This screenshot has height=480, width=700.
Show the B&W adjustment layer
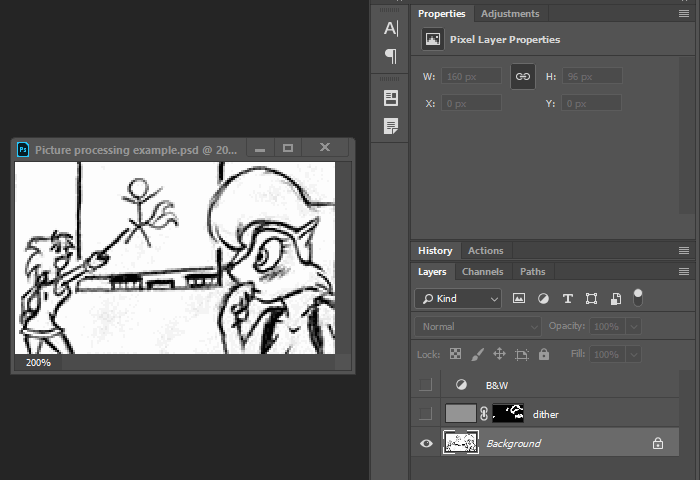click(427, 384)
